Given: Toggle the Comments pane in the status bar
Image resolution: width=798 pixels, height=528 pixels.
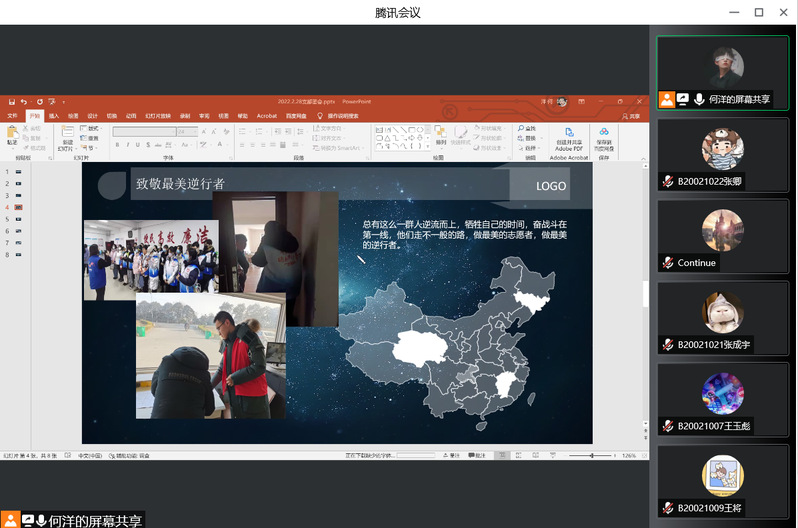Looking at the screenshot, I should [476, 455].
